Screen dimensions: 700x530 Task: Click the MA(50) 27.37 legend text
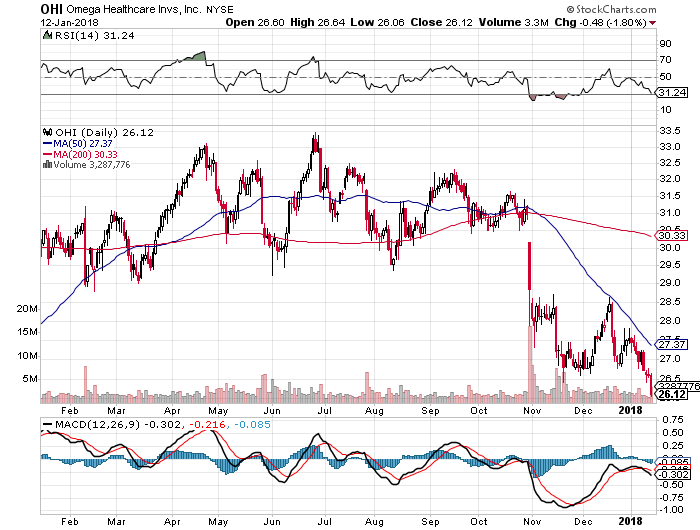(x=83, y=144)
